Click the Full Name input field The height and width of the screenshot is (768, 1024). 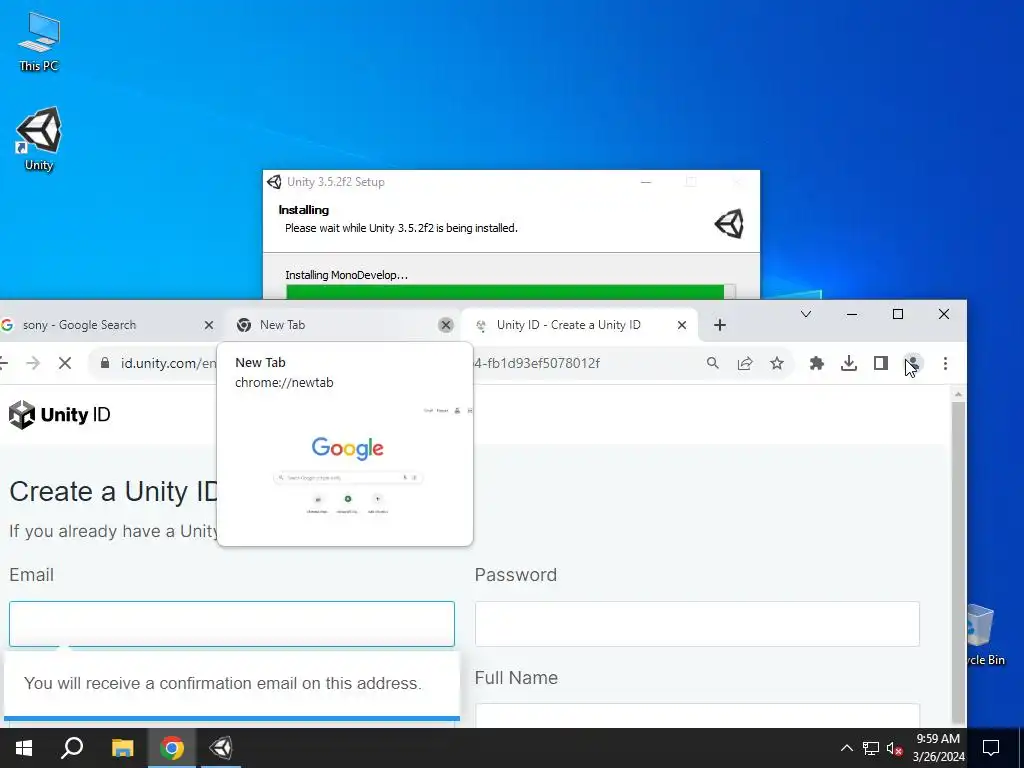click(x=697, y=715)
